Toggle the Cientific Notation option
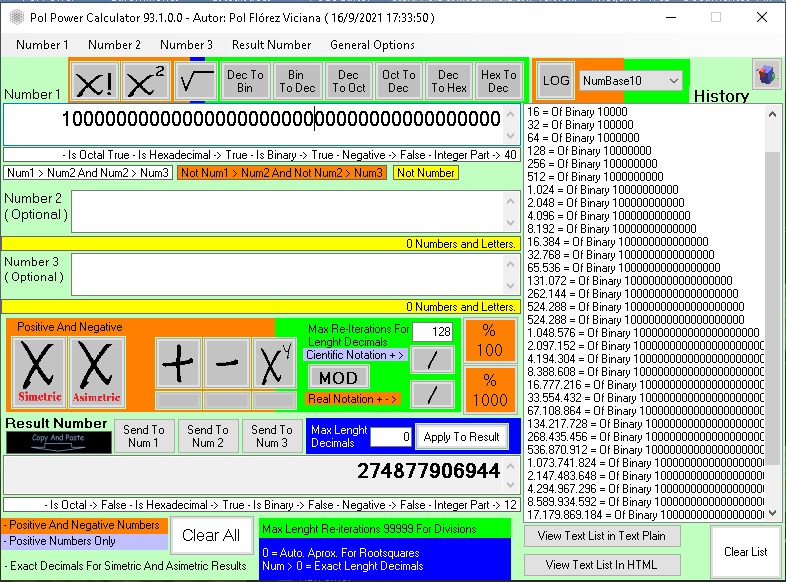The height and width of the screenshot is (582, 786). point(356,355)
